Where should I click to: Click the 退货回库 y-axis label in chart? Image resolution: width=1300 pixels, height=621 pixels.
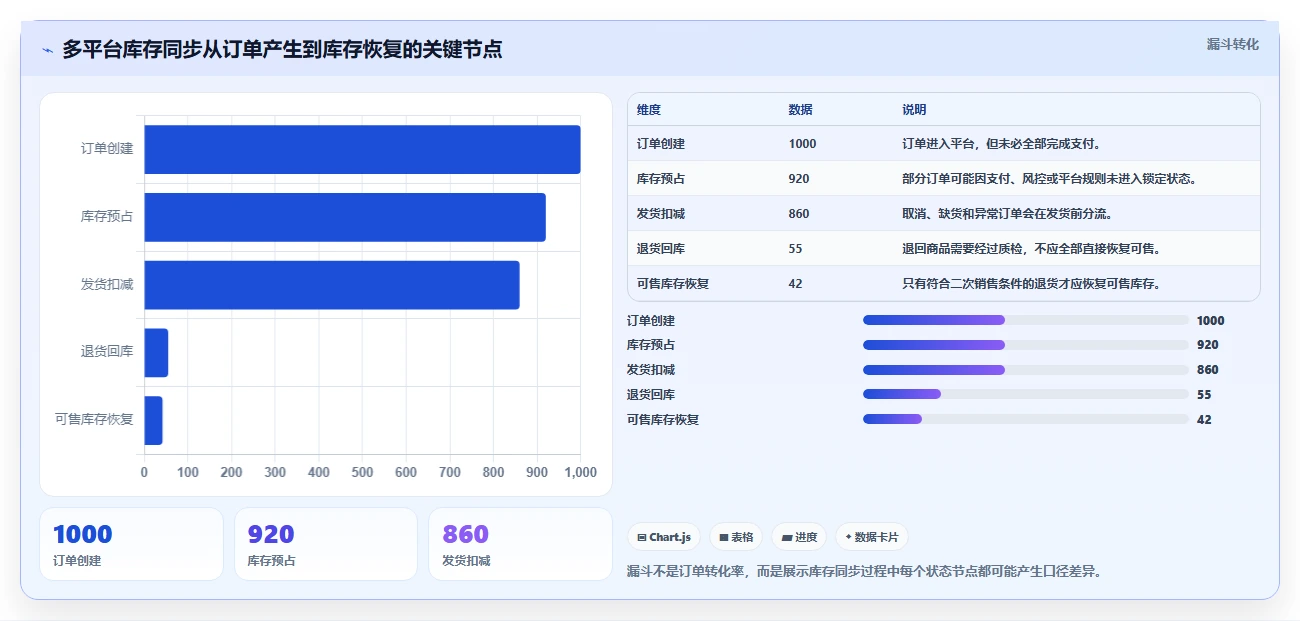point(107,352)
